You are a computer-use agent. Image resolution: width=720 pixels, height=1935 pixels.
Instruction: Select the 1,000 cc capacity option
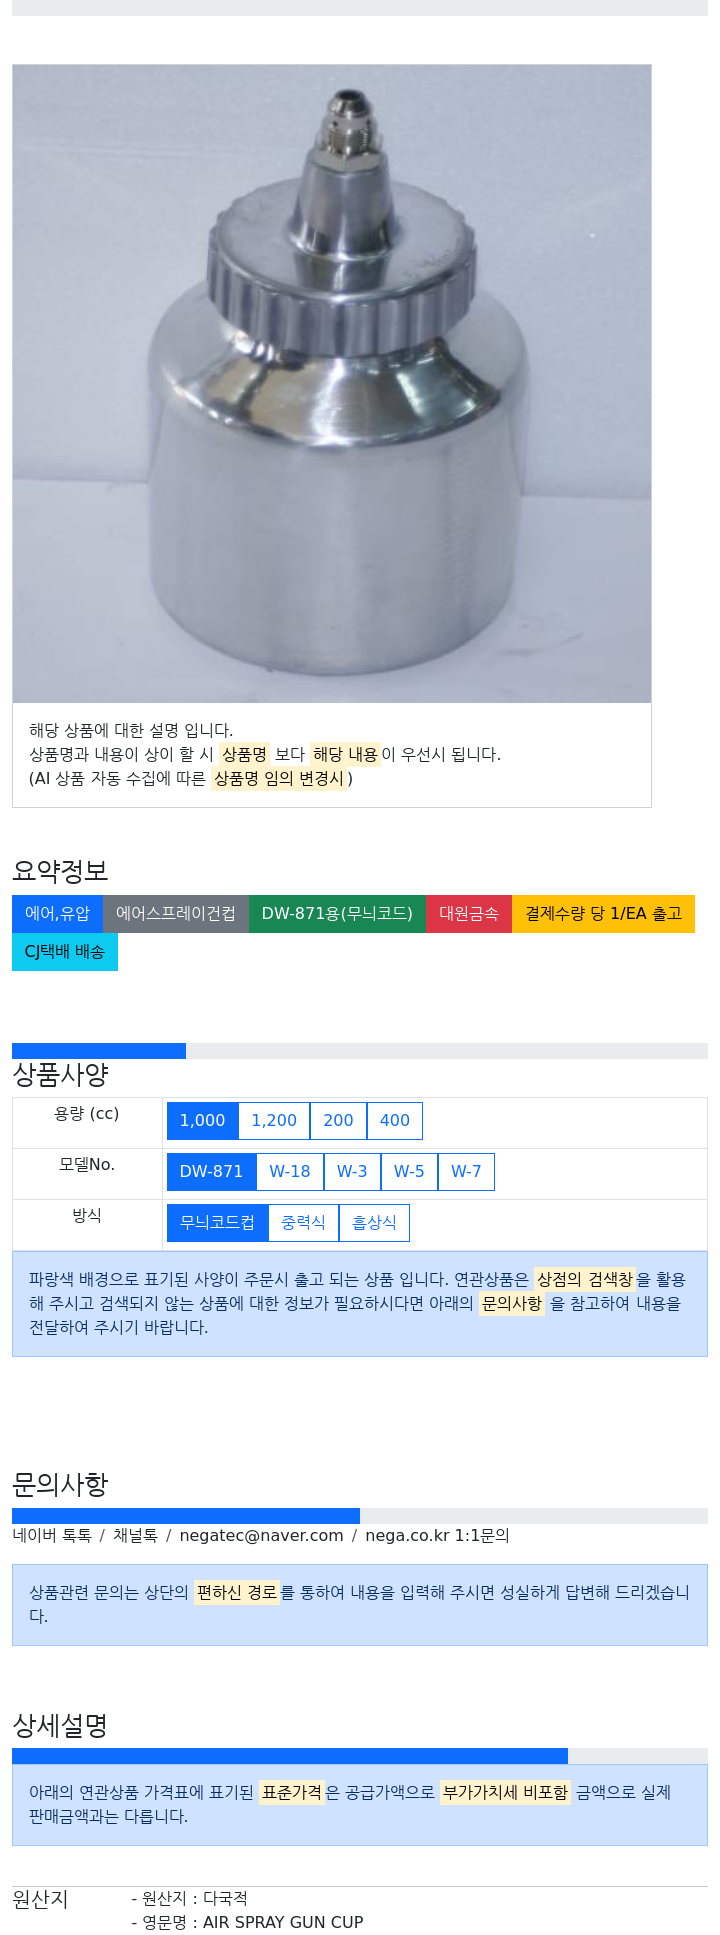202,1120
